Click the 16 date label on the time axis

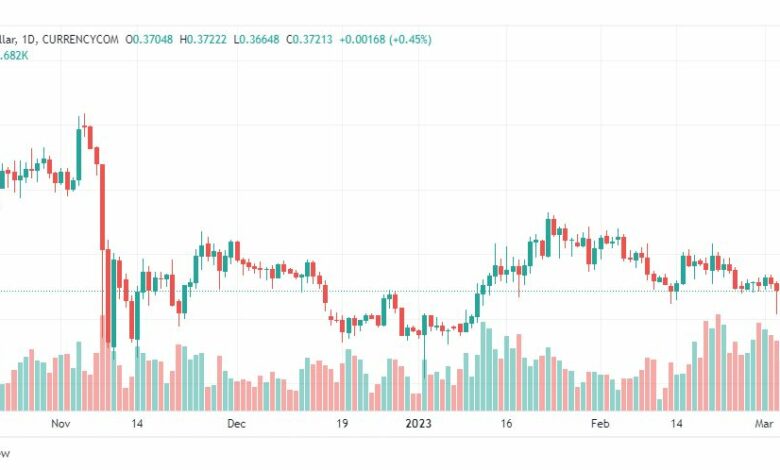[506, 424]
